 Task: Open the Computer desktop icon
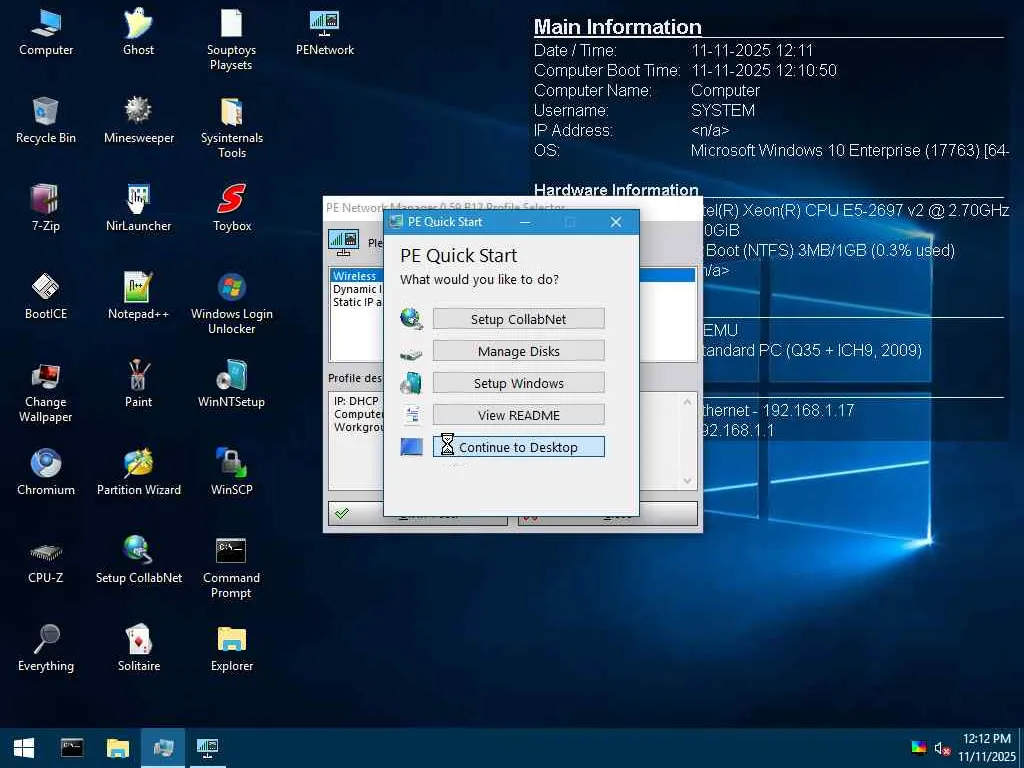46,32
